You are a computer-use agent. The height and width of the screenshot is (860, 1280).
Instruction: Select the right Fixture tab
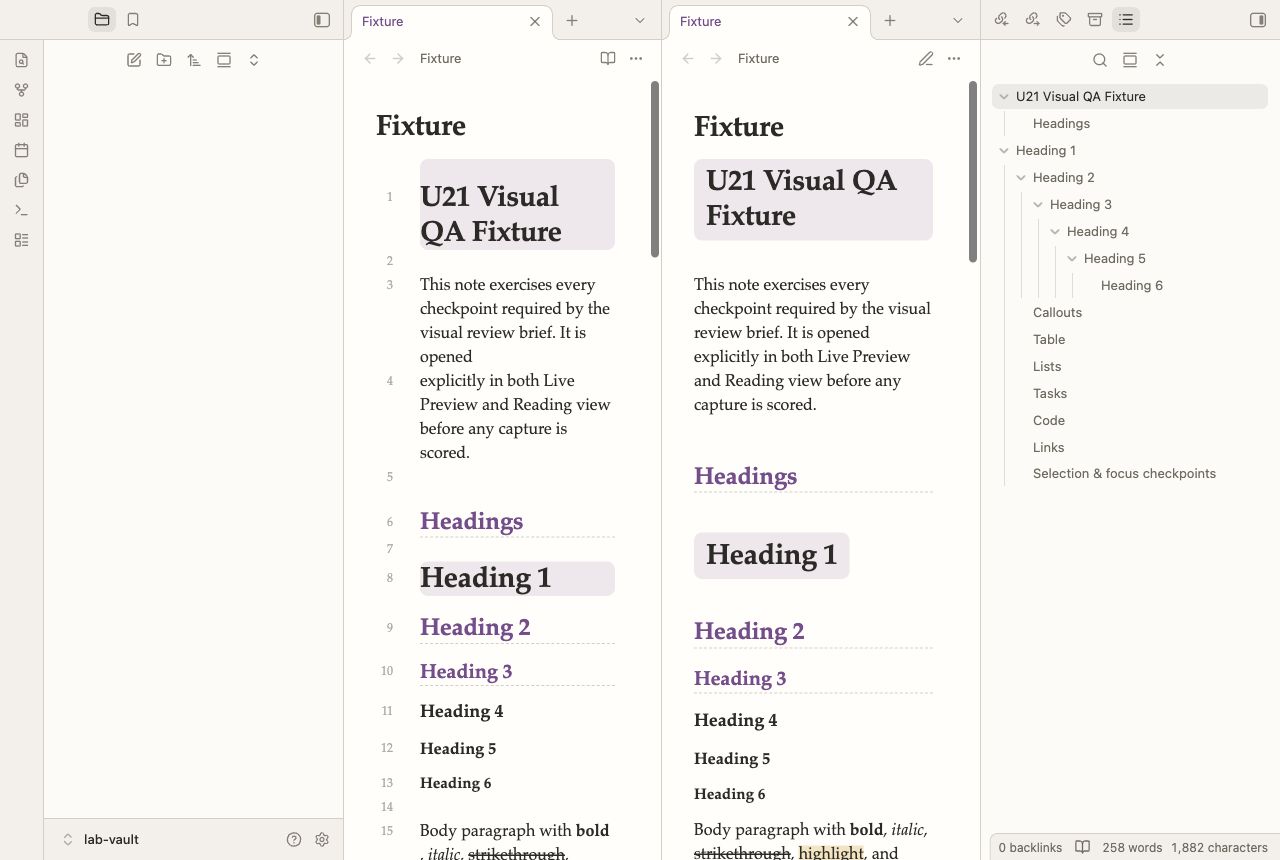pos(768,21)
